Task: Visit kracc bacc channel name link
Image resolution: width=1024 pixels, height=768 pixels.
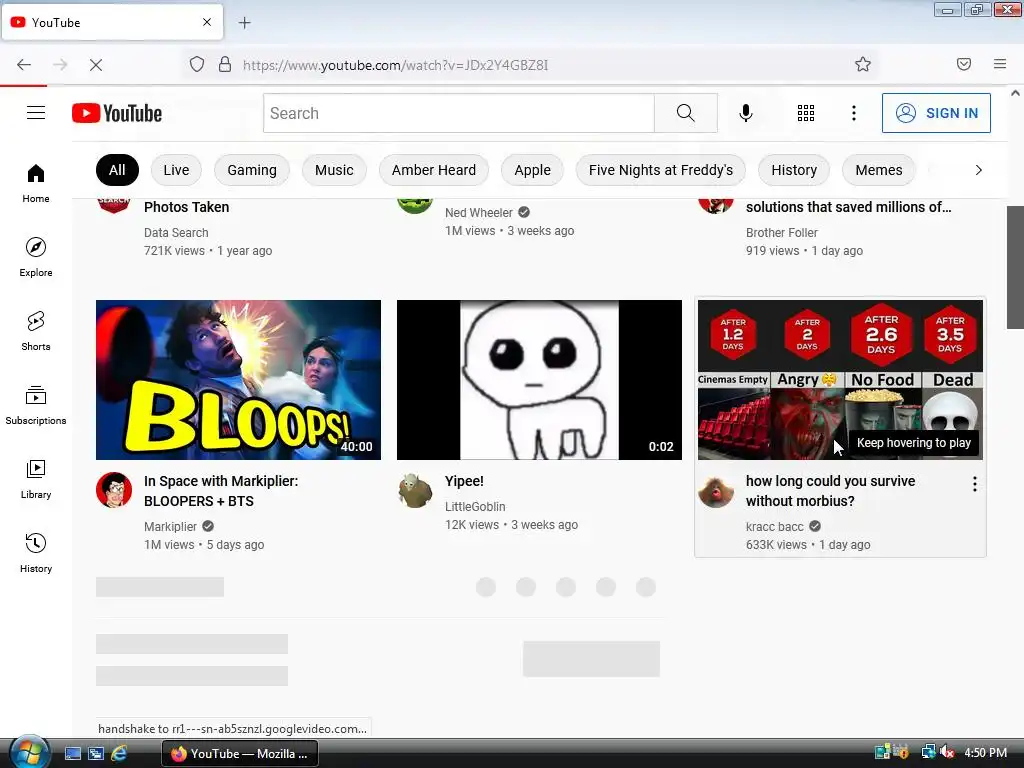Action: [x=775, y=526]
